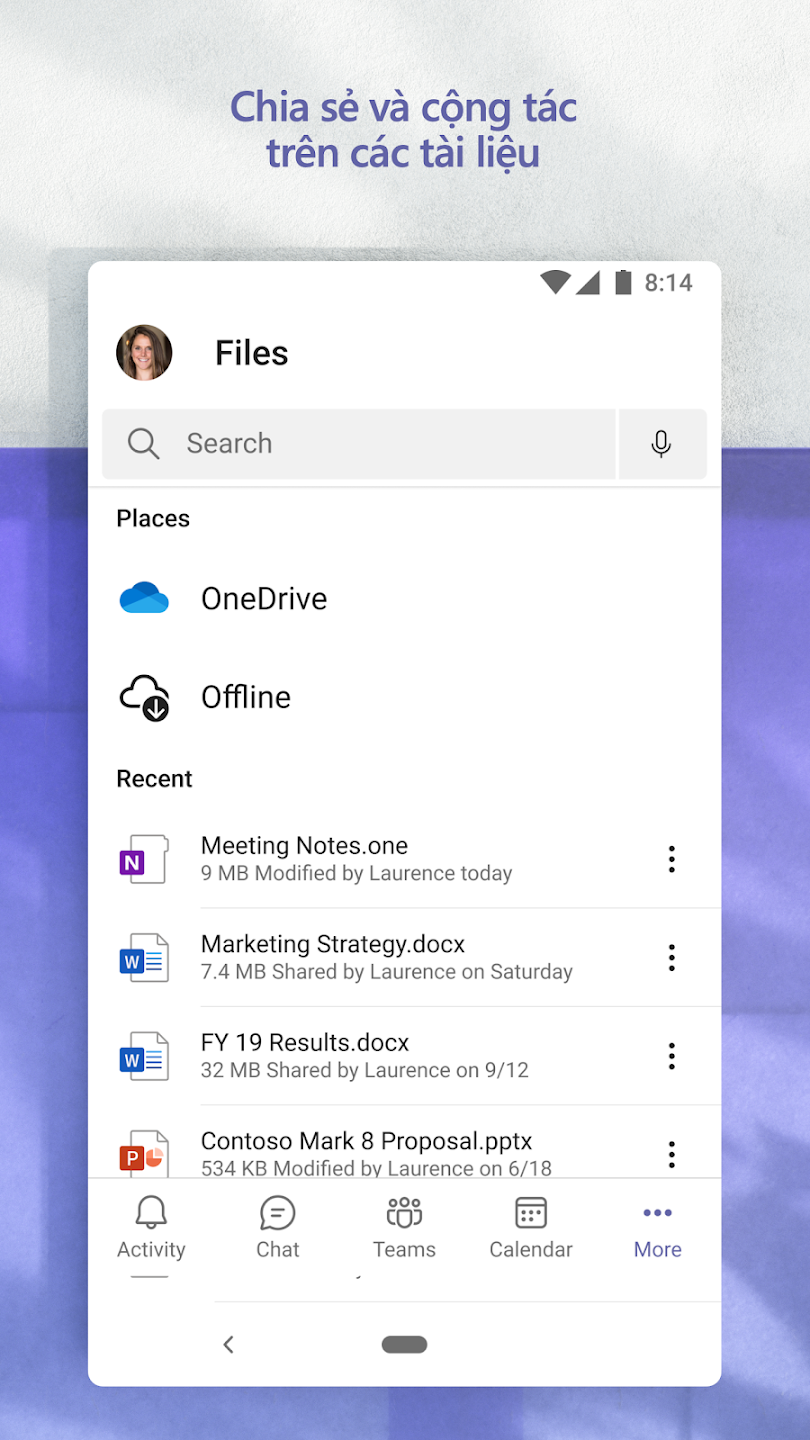The height and width of the screenshot is (1440, 810).
Task: Tap the Word icon for FY 19 Results
Action: (x=144, y=1056)
